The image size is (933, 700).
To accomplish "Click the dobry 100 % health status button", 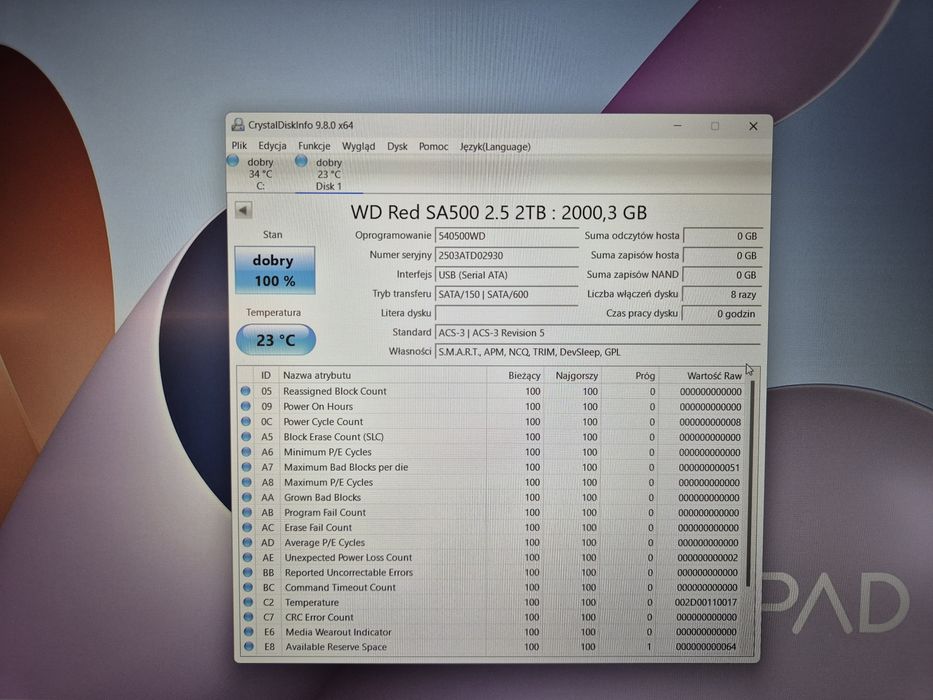I will pos(274,270).
